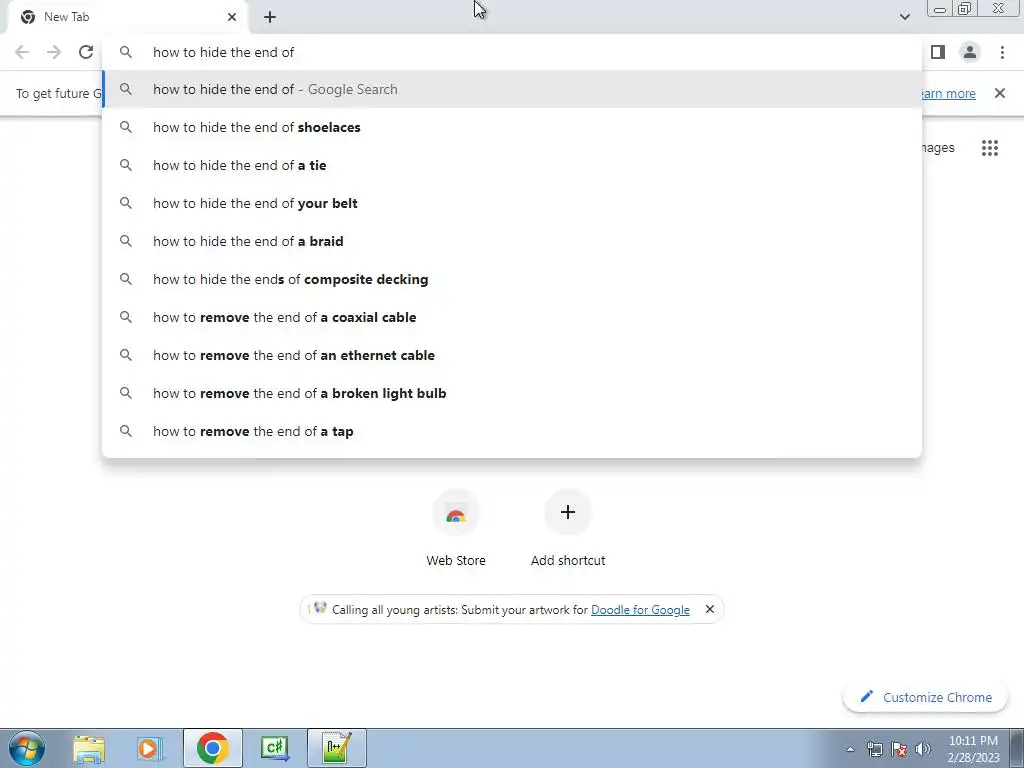The width and height of the screenshot is (1024, 768).
Task: Open the C# application taskbar icon
Action: click(274, 748)
